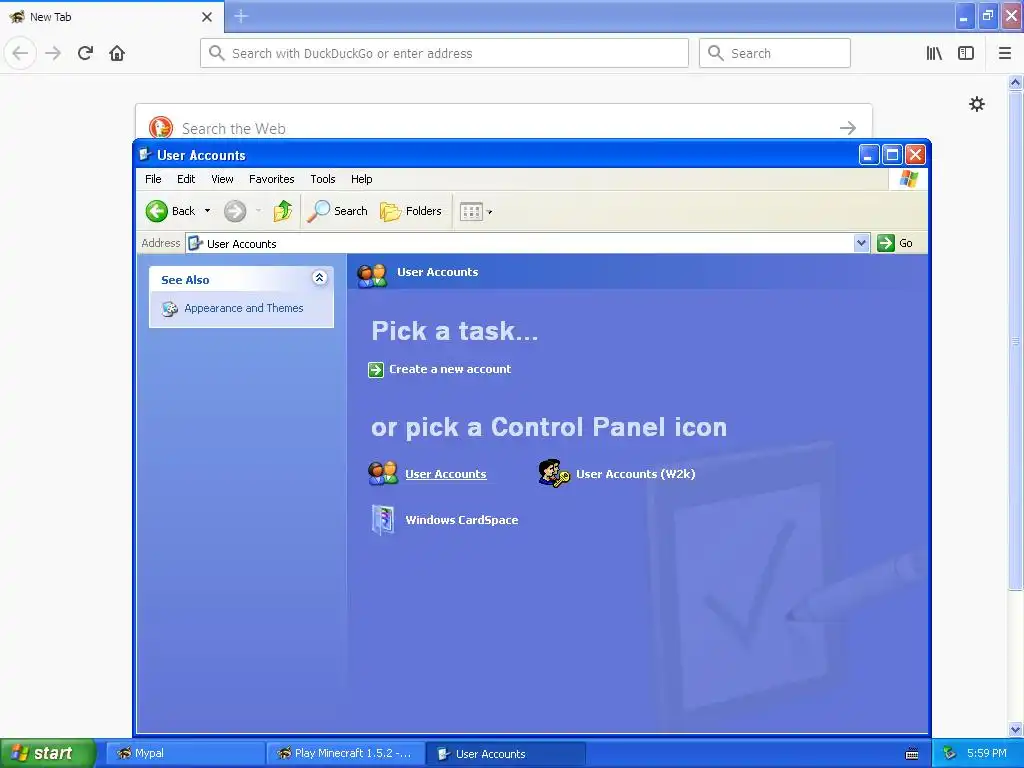Submit web search with arrow icon

(848, 128)
